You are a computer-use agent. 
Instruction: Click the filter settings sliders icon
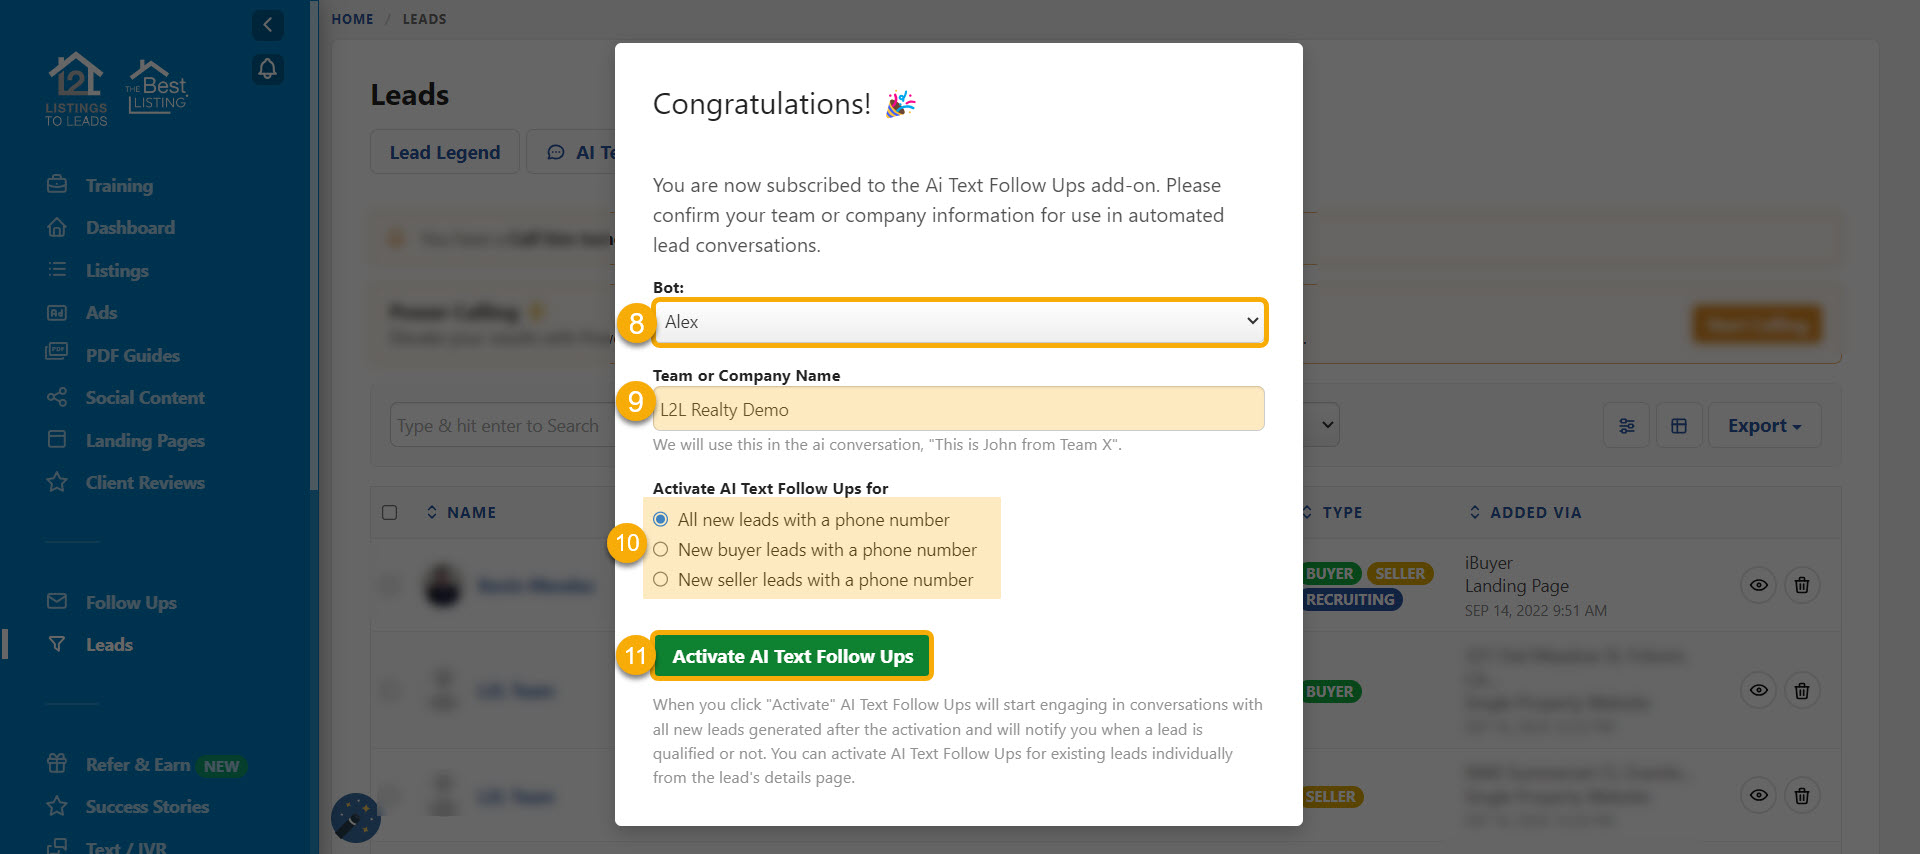1626,426
